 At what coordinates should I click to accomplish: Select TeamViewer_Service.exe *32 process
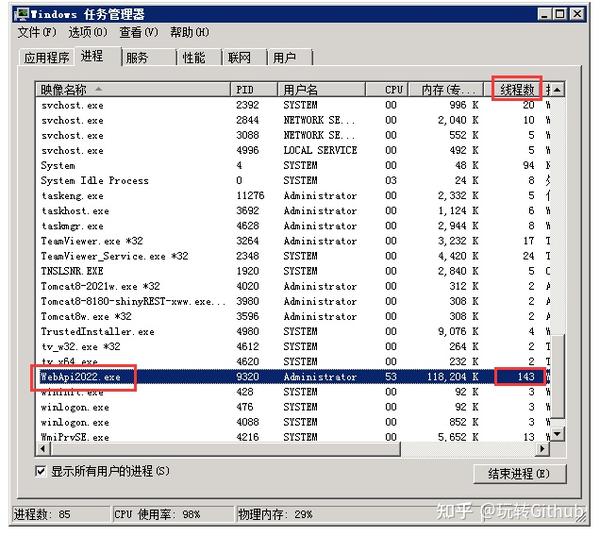pos(292,256)
